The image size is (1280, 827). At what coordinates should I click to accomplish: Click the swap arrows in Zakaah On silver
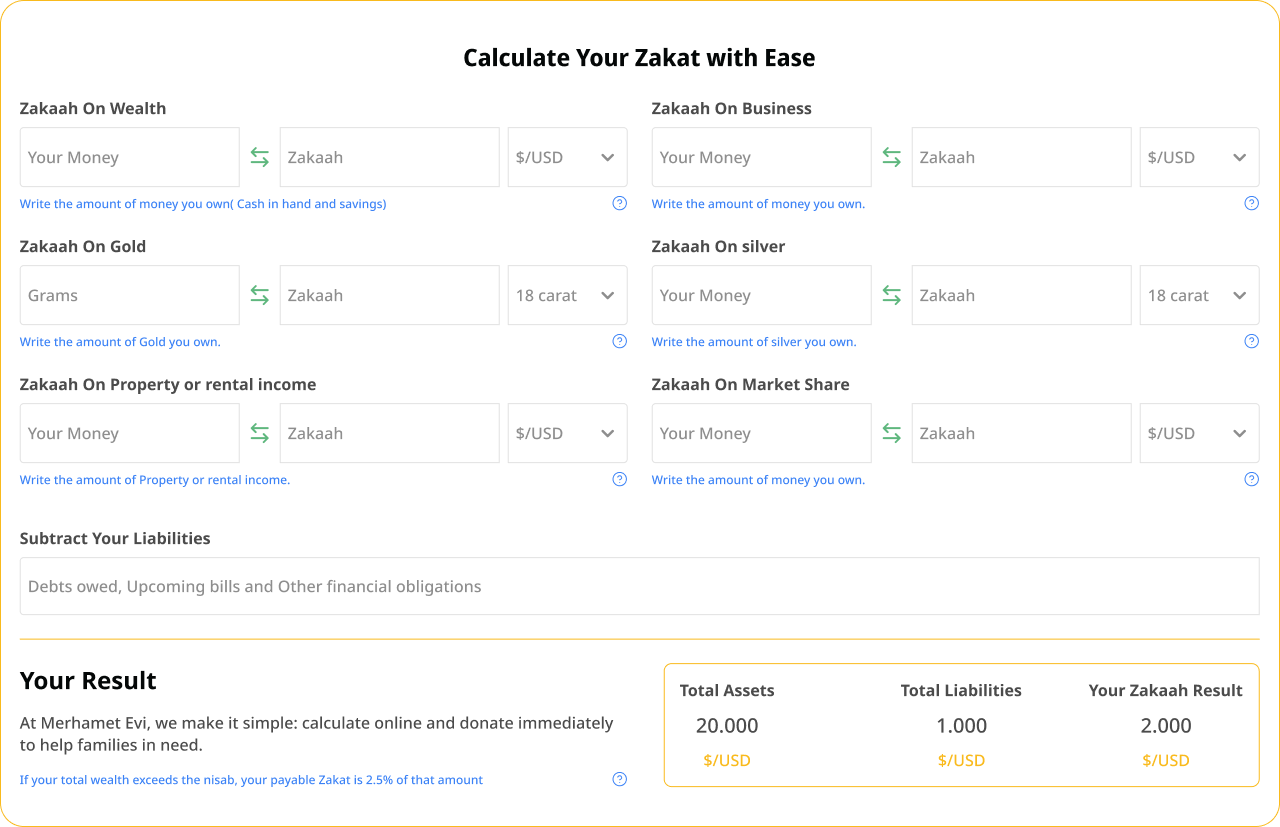[892, 295]
